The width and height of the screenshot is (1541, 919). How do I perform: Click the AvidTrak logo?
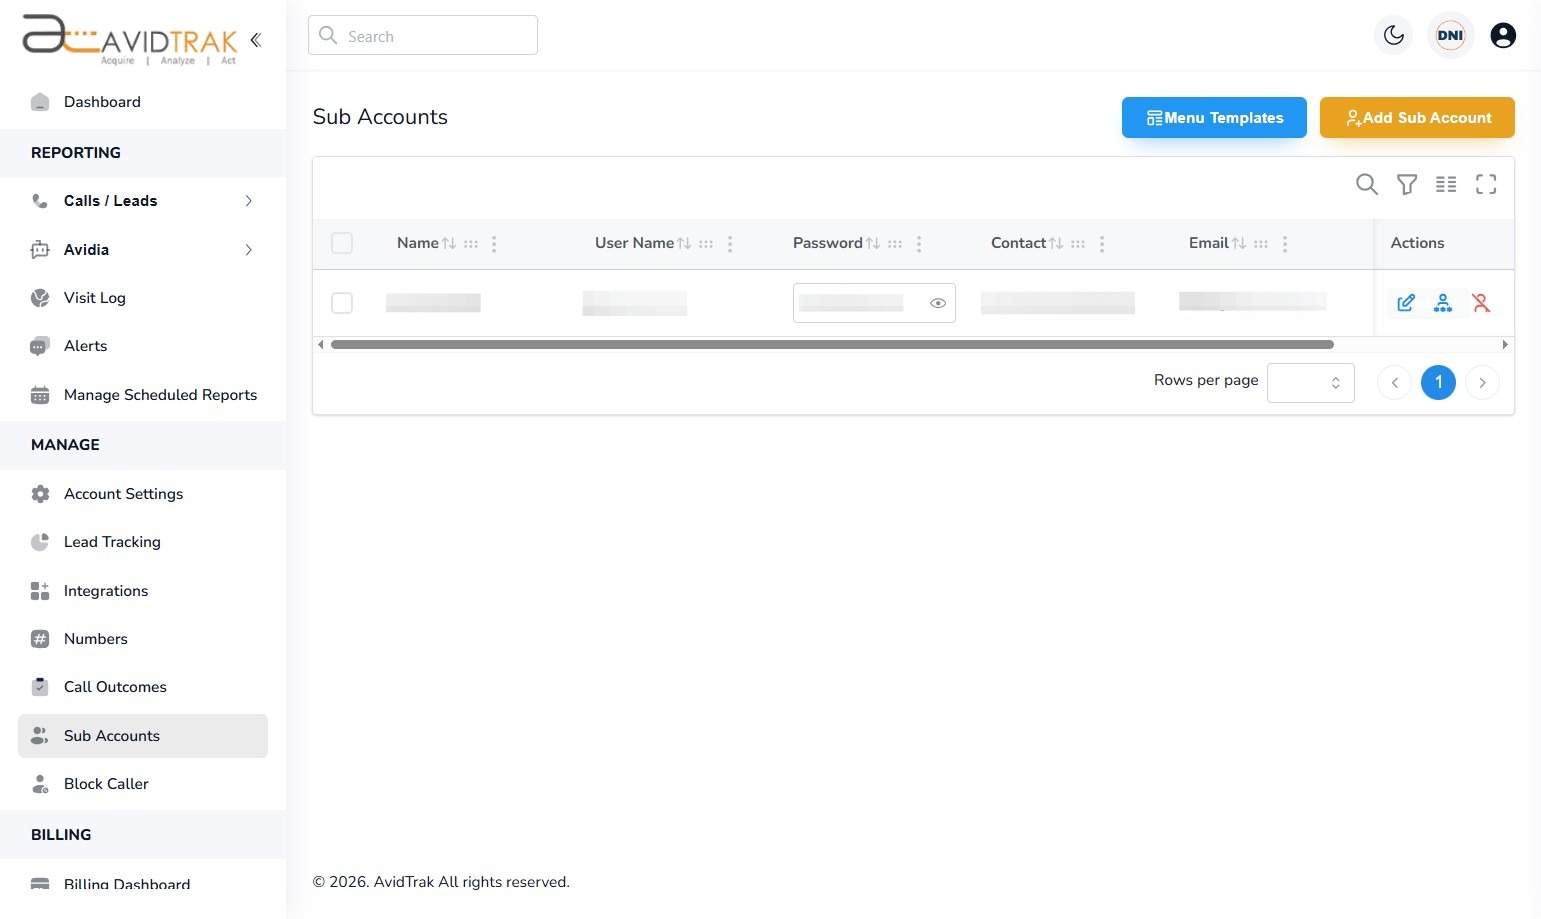click(x=130, y=39)
